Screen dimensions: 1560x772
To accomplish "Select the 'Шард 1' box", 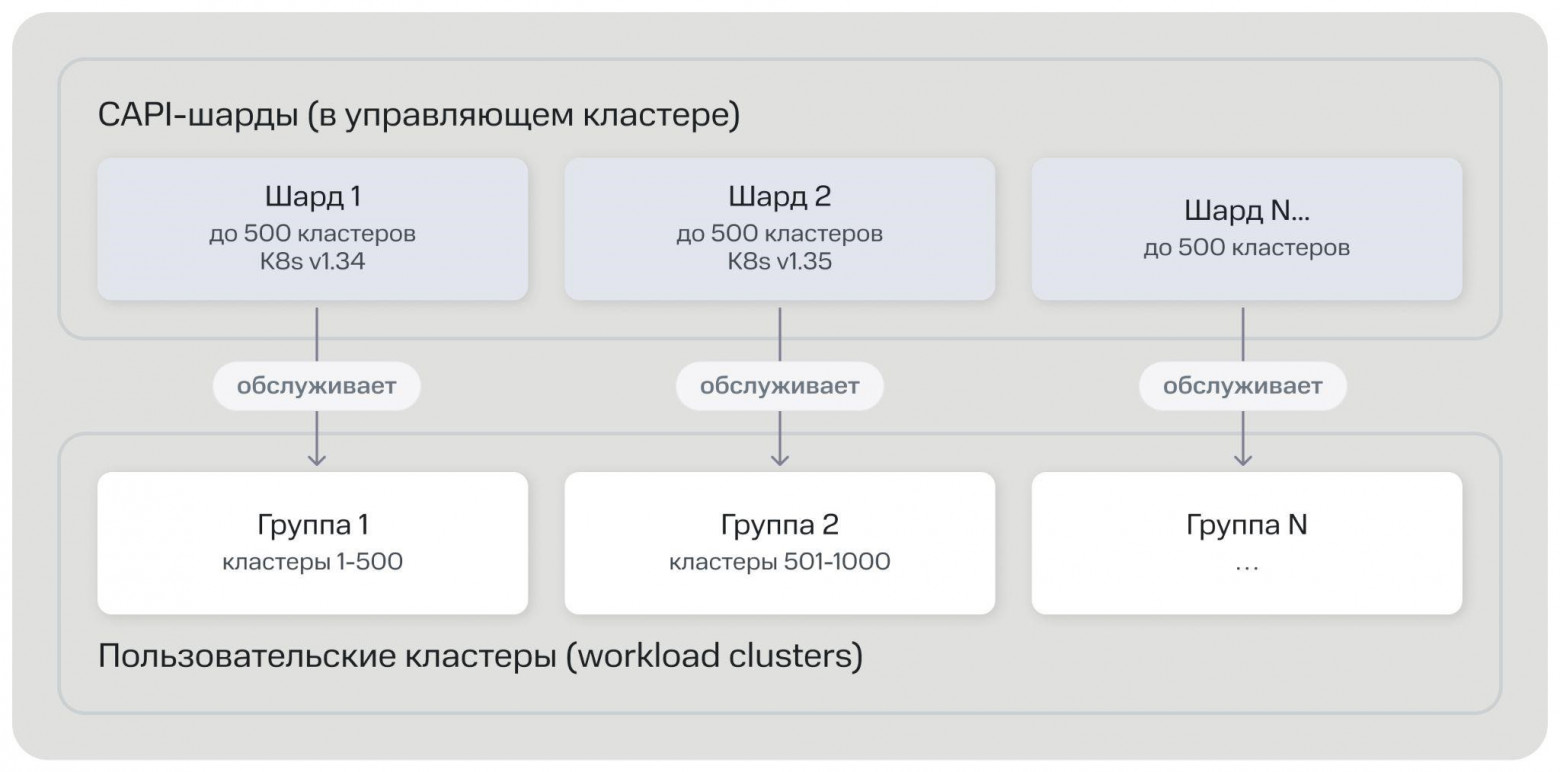I will pyautogui.click(x=312, y=229).
